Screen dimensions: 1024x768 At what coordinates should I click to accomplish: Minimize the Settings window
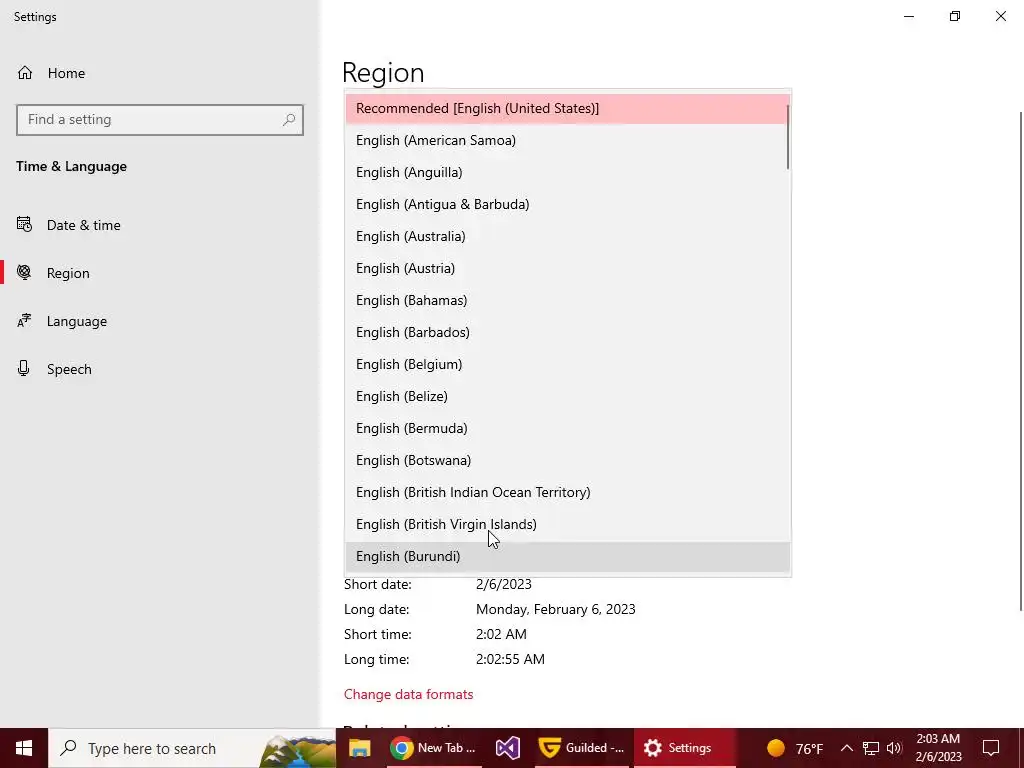(909, 16)
